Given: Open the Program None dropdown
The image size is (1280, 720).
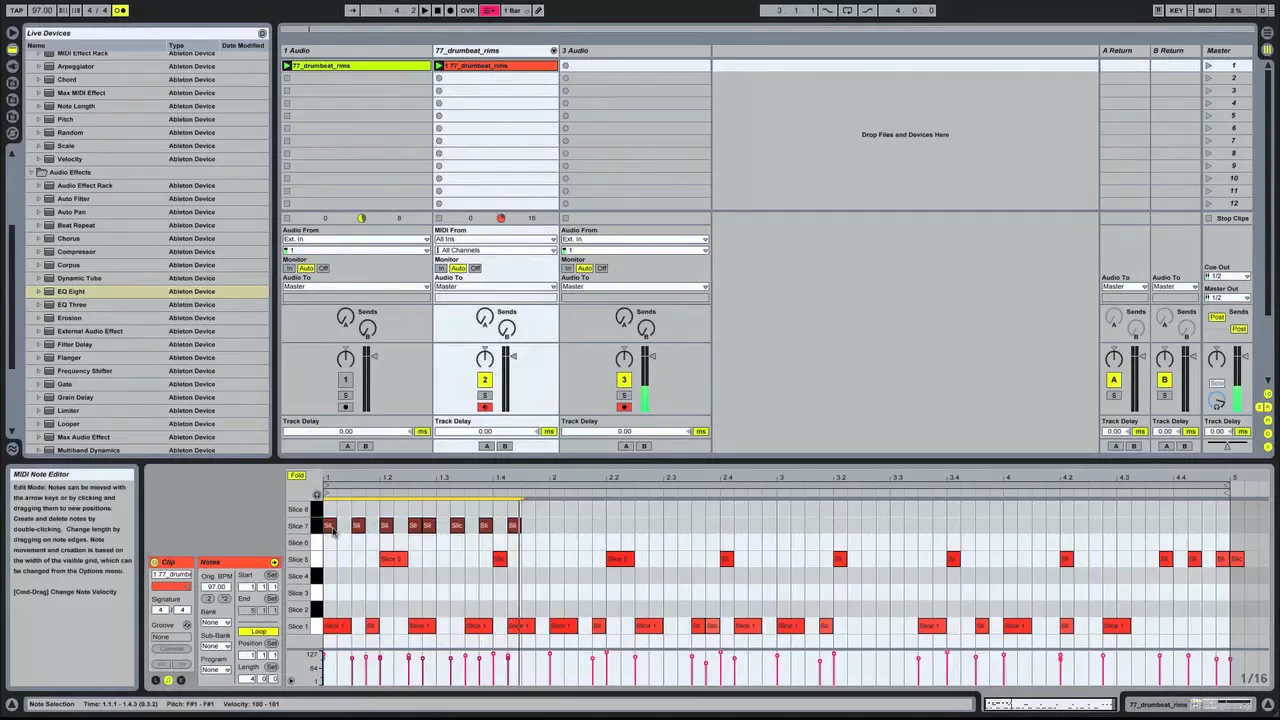Looking at the screenshot, I should coord(215,670).
